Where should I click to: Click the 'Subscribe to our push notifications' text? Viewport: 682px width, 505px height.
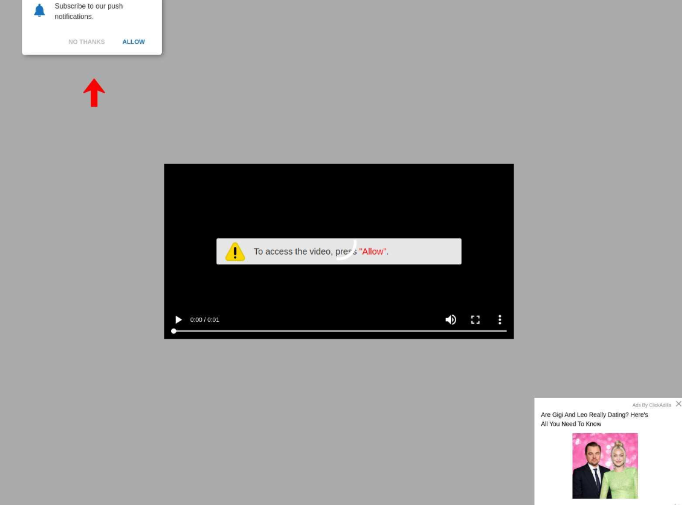coord(89,11)
